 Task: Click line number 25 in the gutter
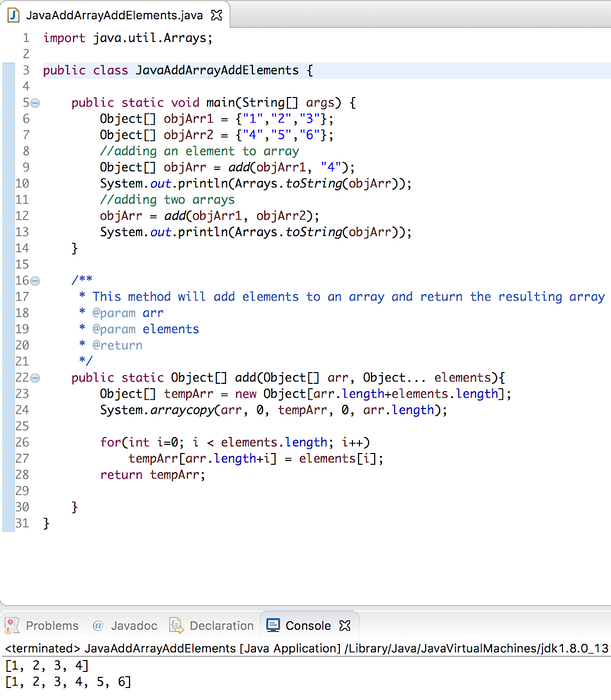pyautogui.click(x=22, y=426)
